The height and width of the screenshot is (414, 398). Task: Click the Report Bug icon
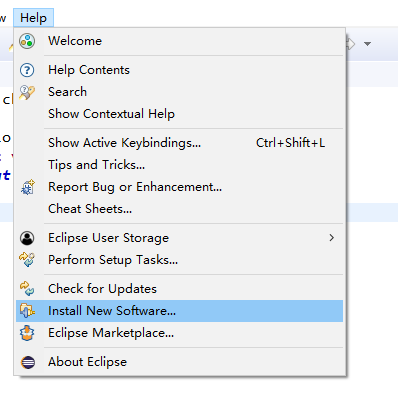coord(28,187)
